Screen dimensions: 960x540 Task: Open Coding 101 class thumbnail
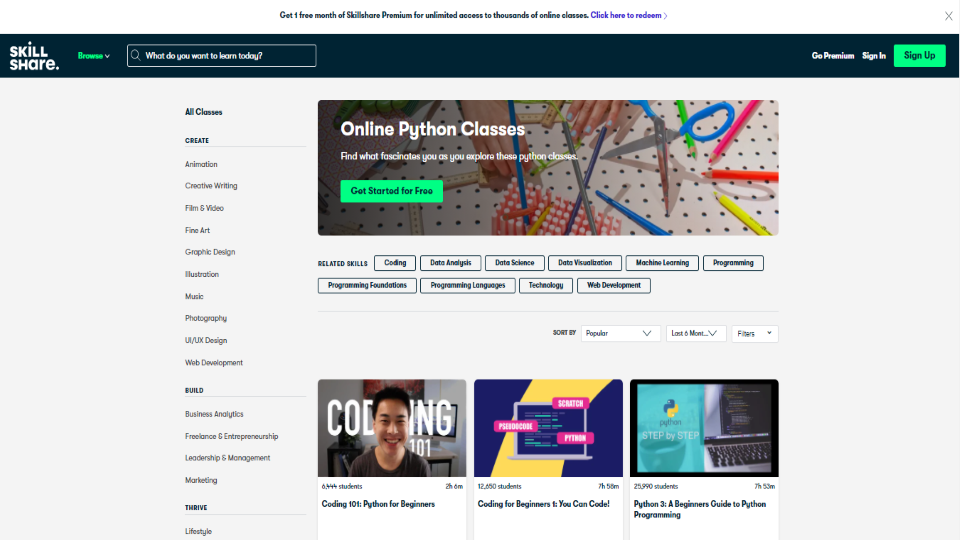(x=392, y=428)
